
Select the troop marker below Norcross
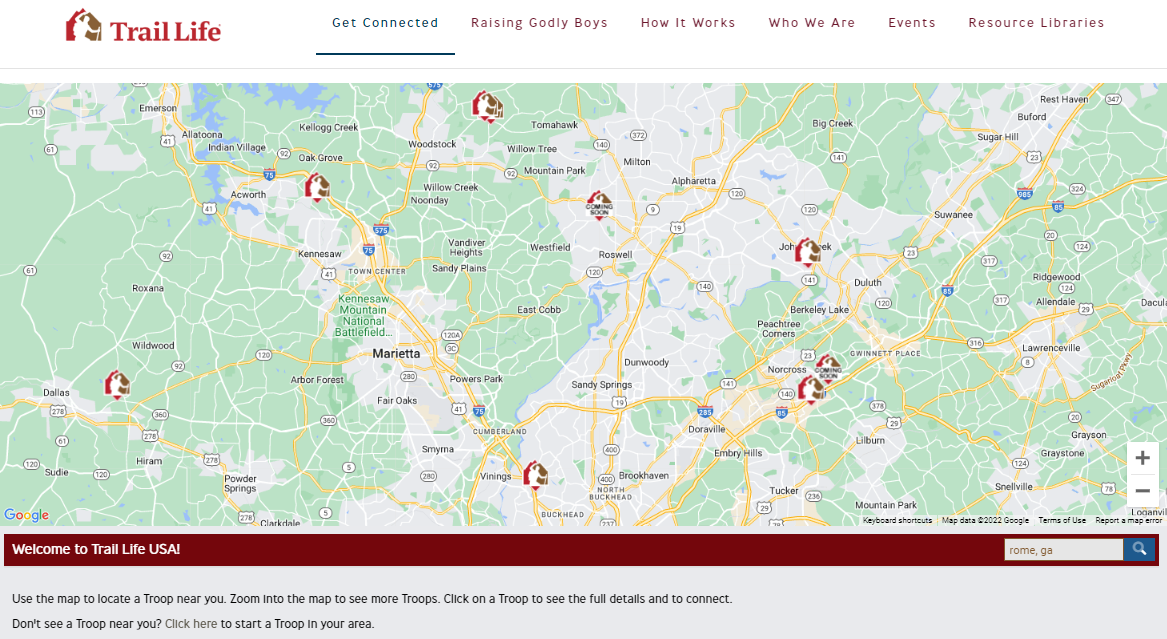pyautogui.click(x=810, y=389)
